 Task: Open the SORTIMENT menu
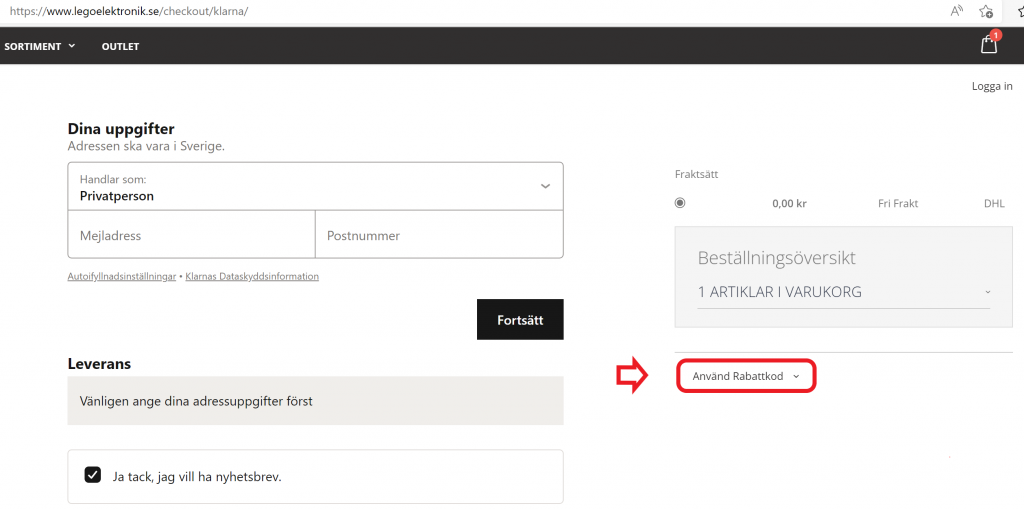pyautogui.click(x=40, y=46)
